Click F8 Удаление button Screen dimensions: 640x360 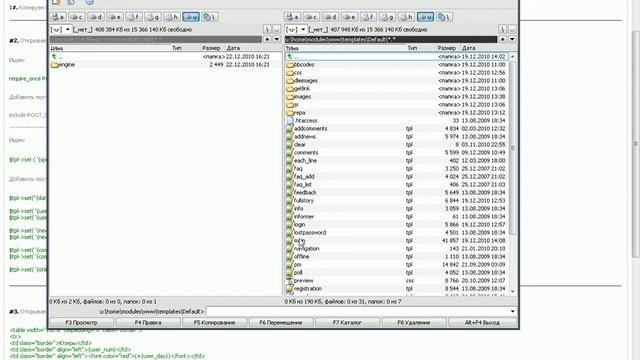tap(414, 322)
